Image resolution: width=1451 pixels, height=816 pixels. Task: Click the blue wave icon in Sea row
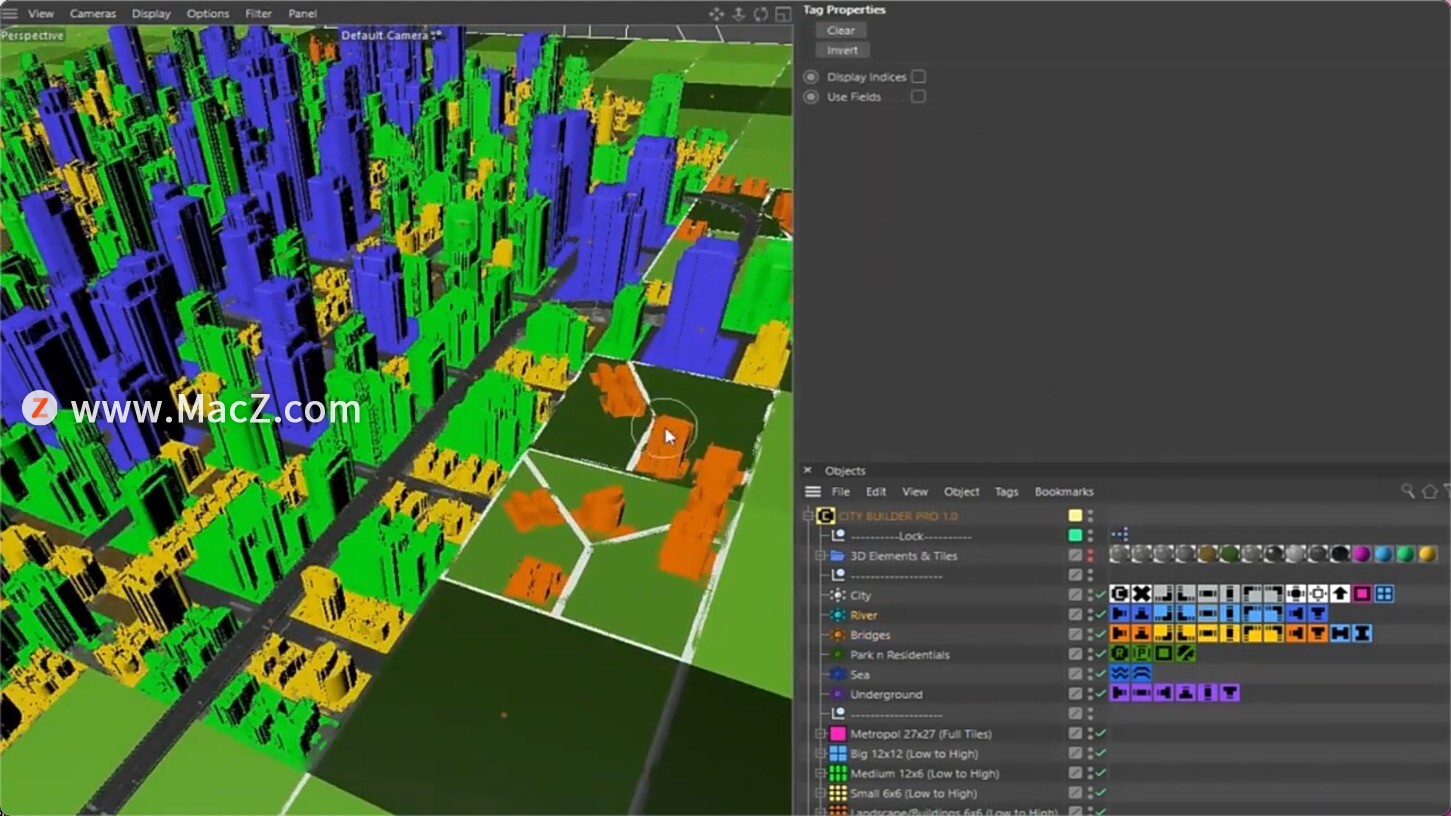(1120, 672)
